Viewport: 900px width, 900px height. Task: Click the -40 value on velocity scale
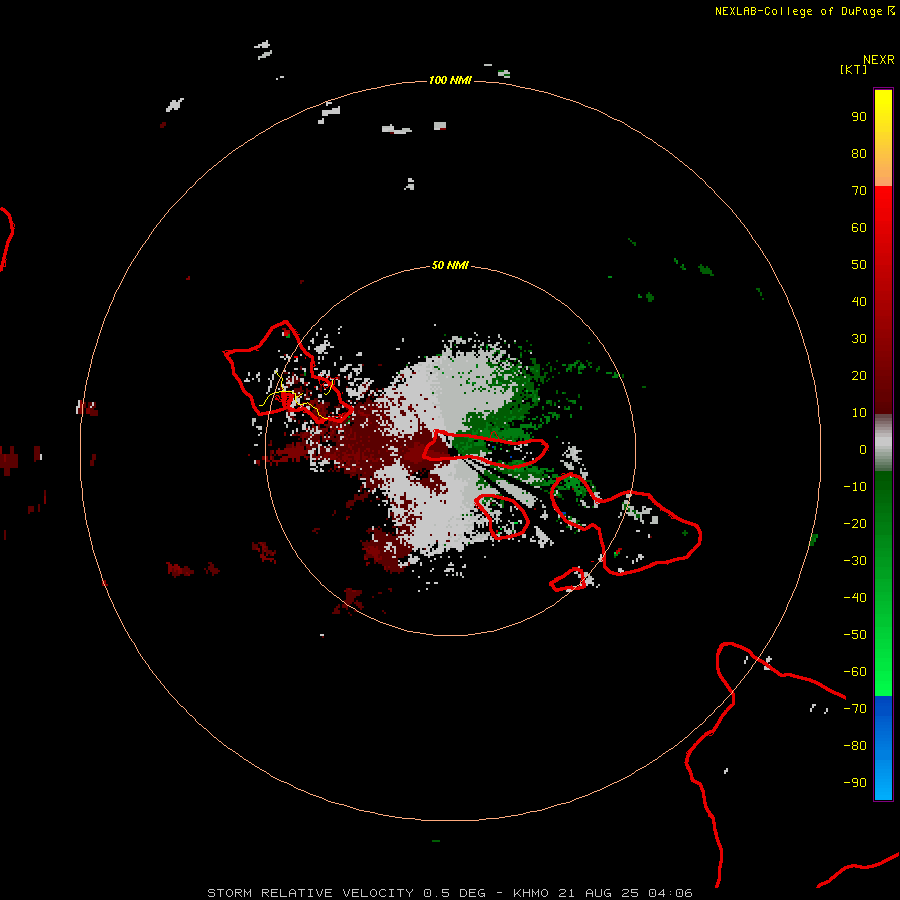[x=855, y=598]
